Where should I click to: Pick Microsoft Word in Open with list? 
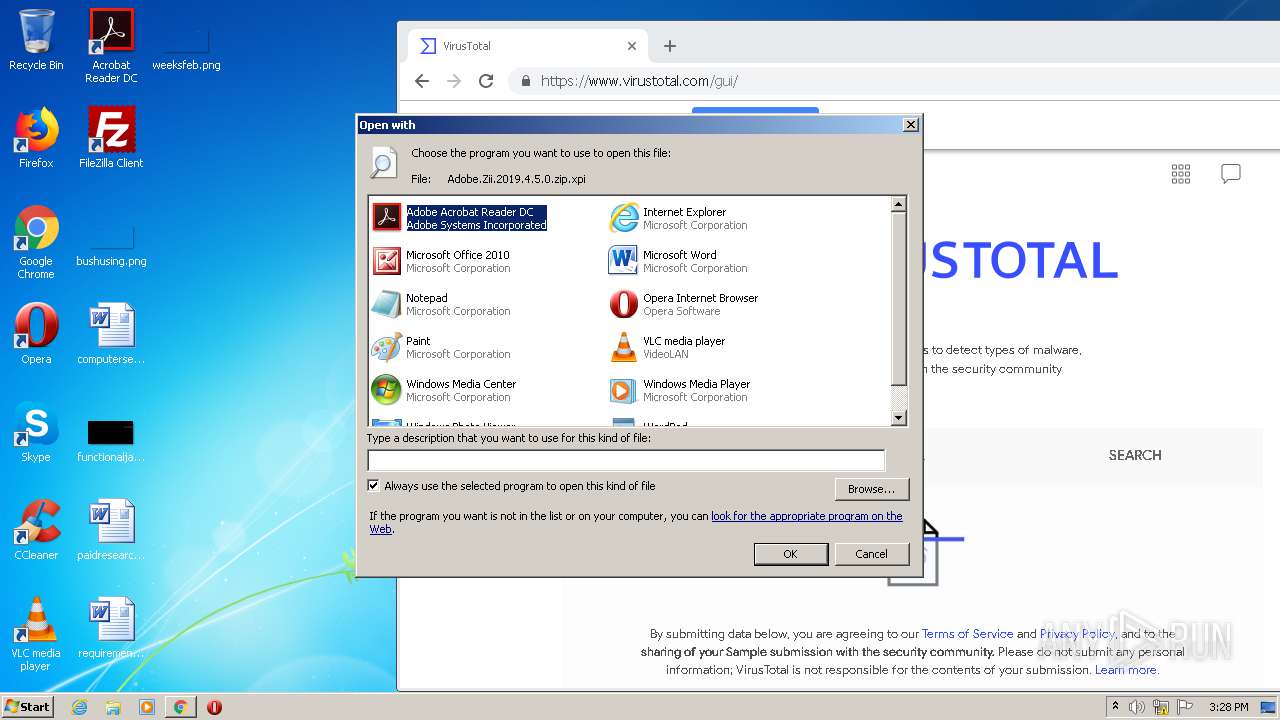(679, 261)
